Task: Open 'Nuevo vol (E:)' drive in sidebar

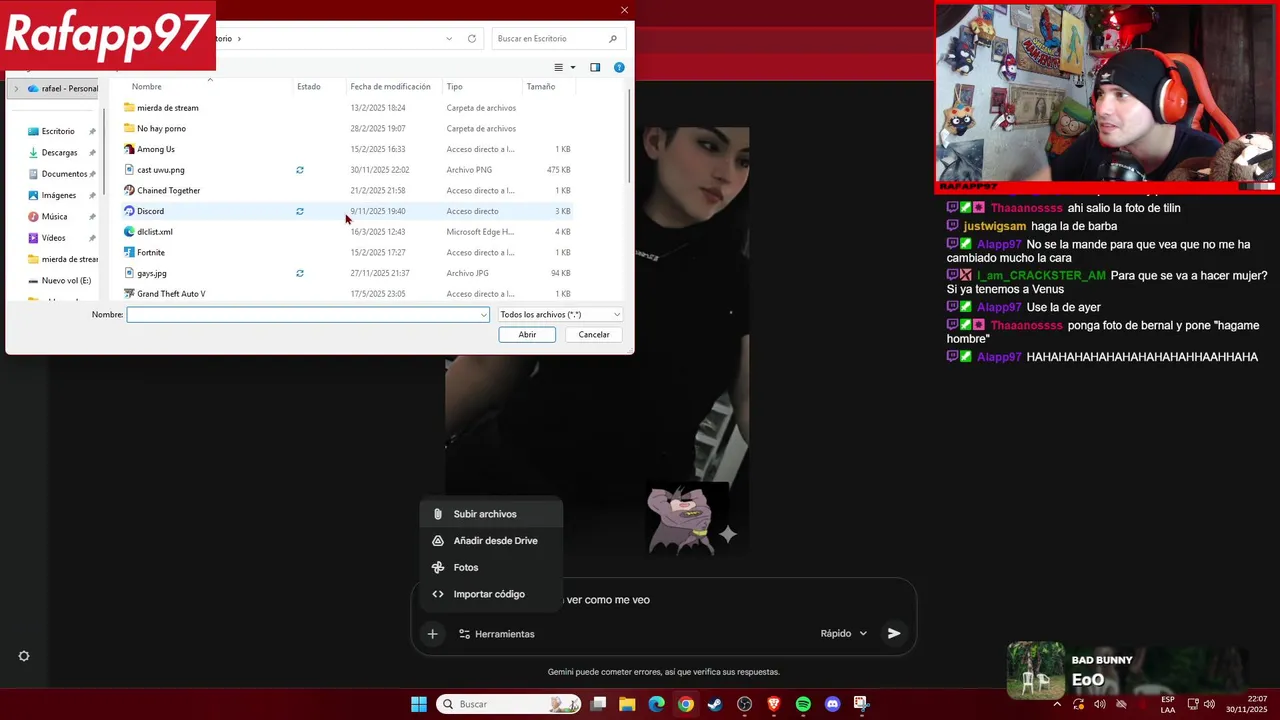Action: tap(66, 281)
